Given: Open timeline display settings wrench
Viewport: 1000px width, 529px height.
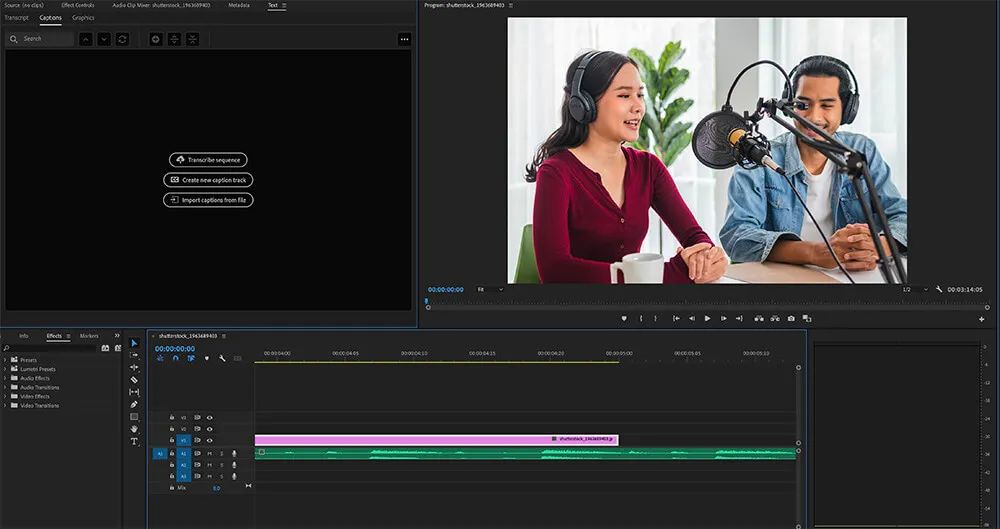Looking at the screenshot, I should (x=222, y=358).
